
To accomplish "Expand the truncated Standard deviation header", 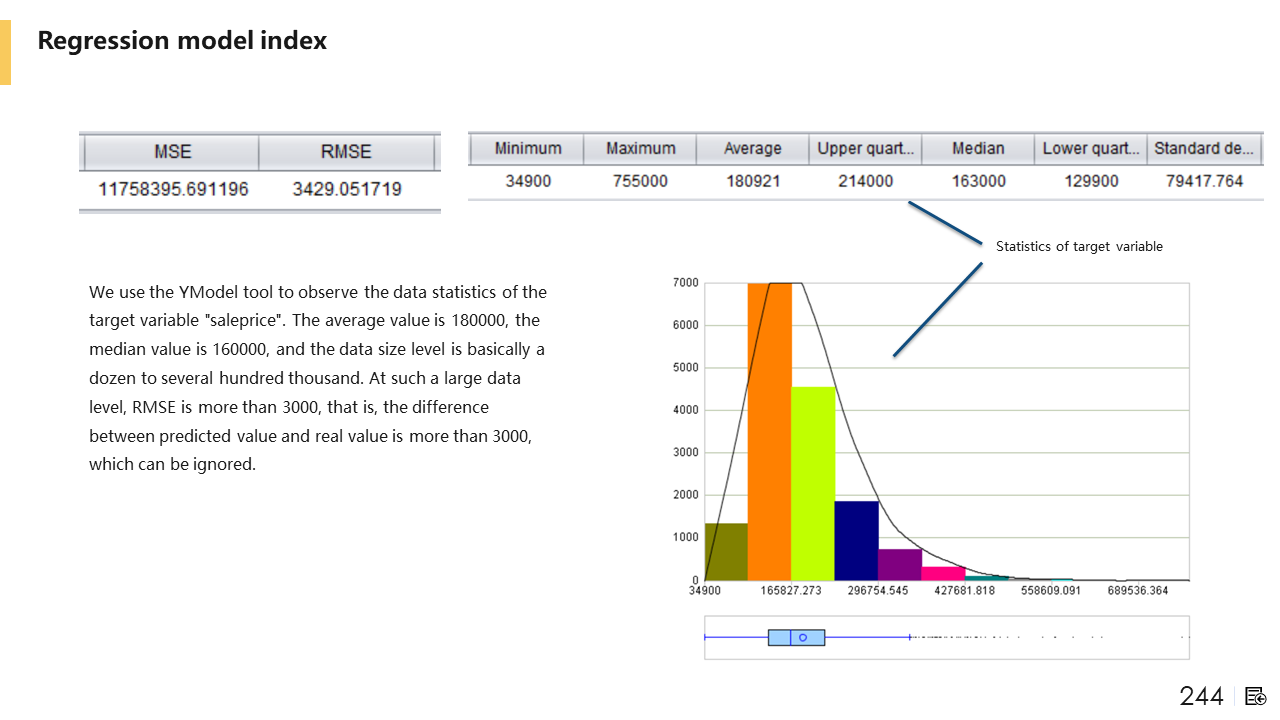I will [x=1203, y=148].
